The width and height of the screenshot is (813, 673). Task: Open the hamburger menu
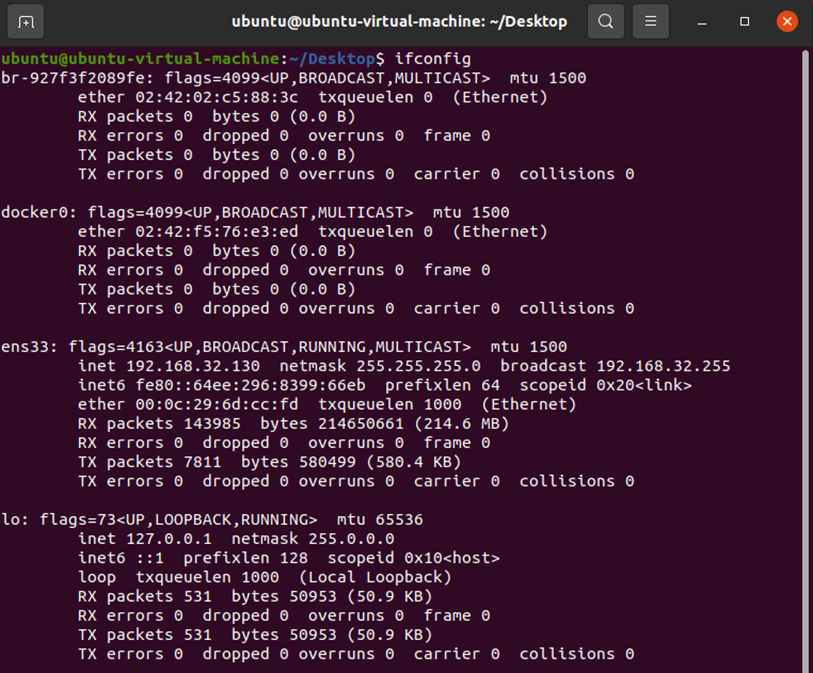[x=651, y=21]
